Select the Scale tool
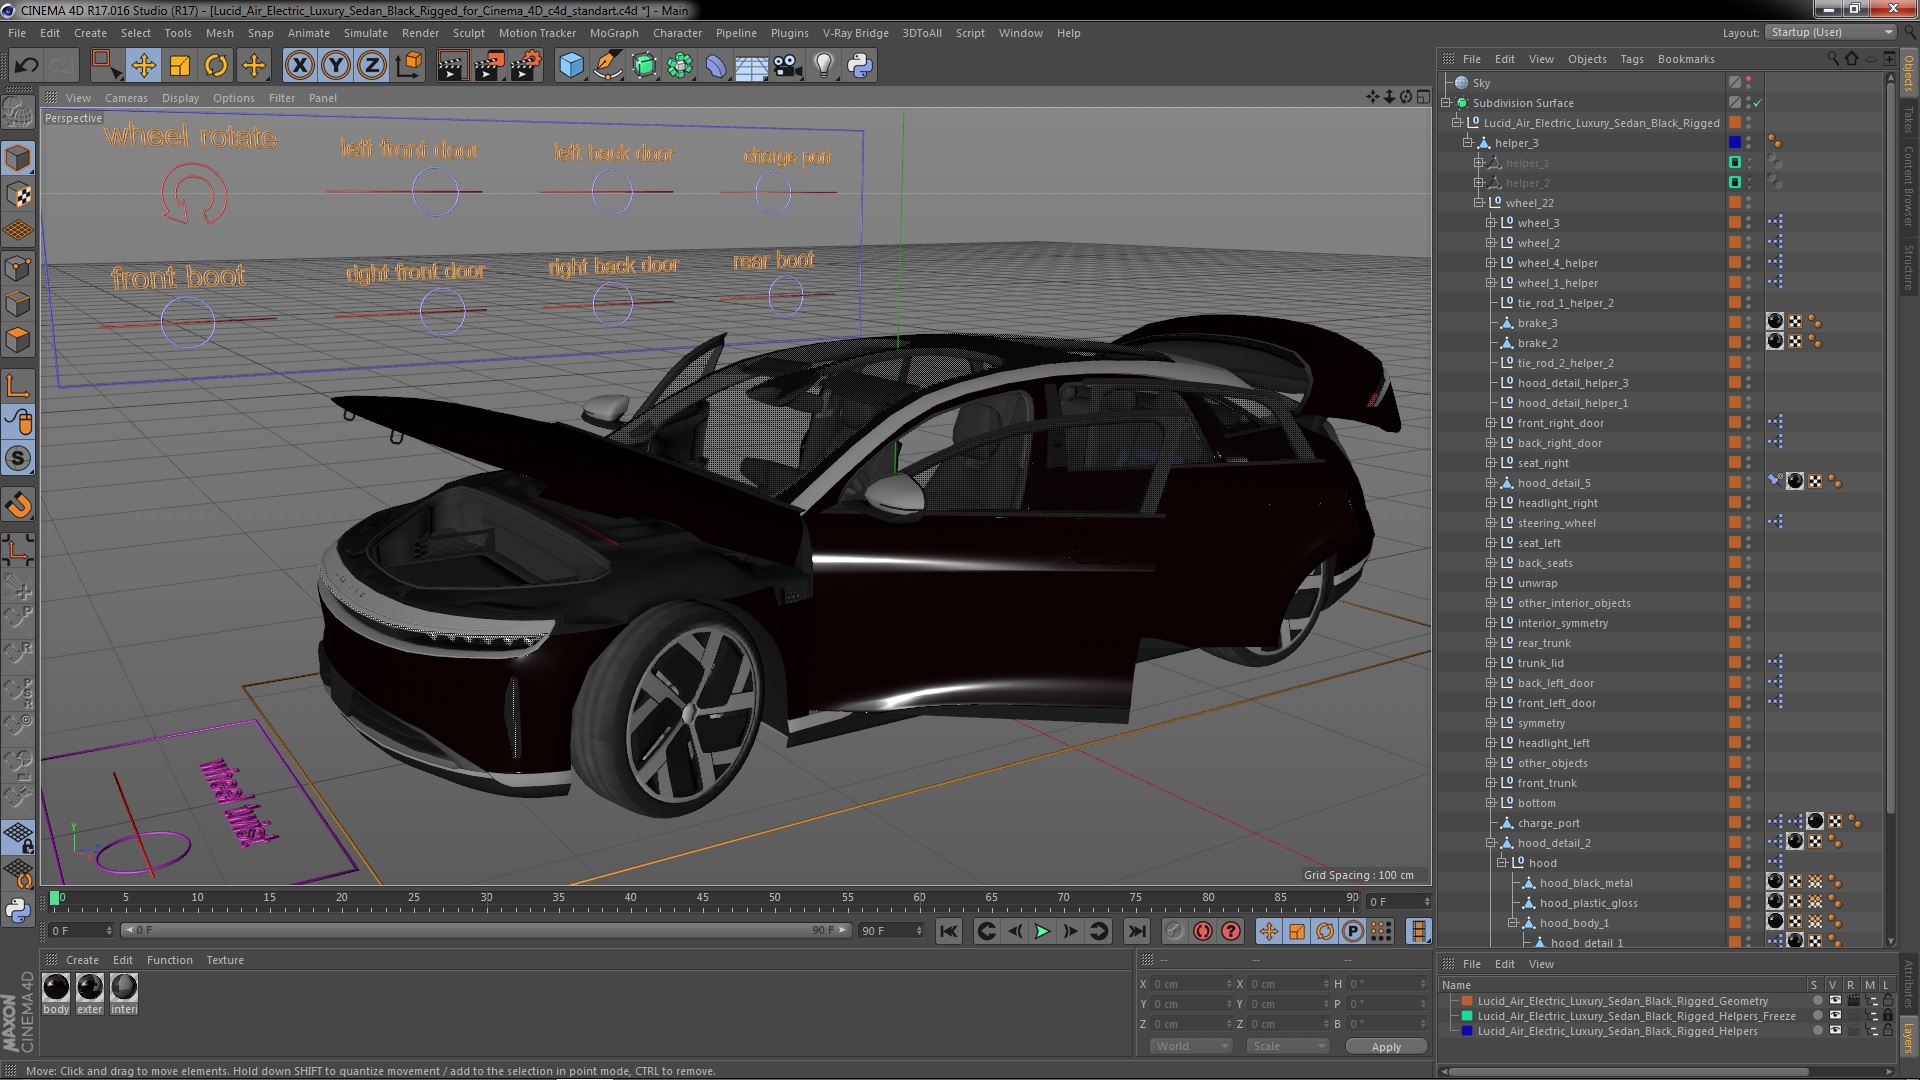Viewport: 1920px width, 1080px height. (180, 66)
